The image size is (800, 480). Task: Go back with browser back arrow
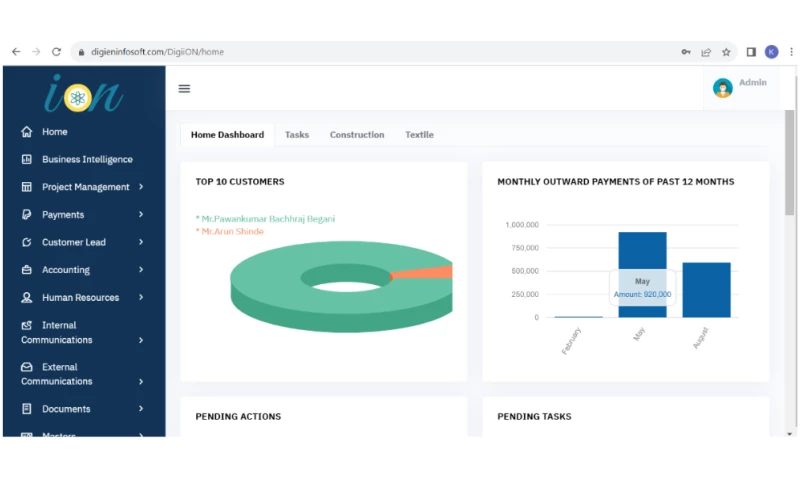(x=16, y=52)
